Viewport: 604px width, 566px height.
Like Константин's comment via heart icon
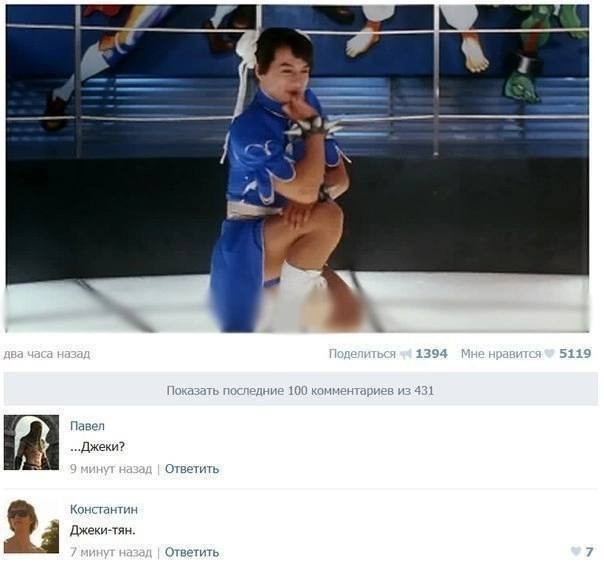coord(575,551)
